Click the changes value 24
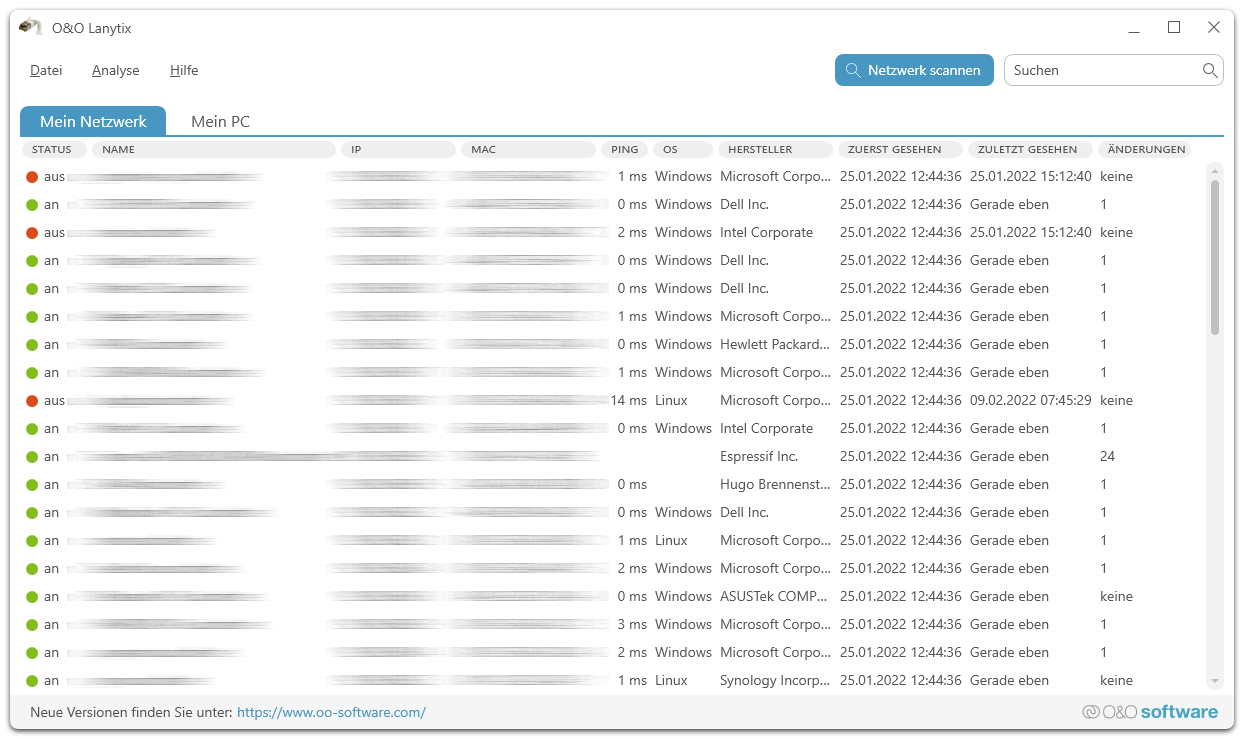 coord(1107,457)
